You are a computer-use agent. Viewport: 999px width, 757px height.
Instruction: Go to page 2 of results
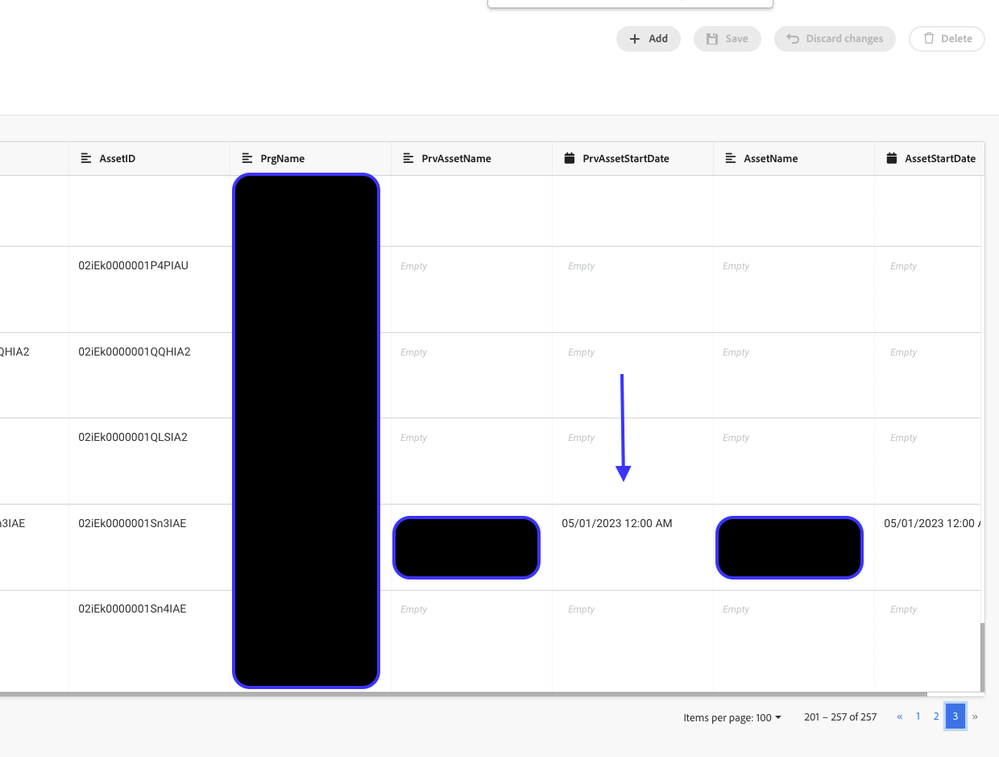pyautogui.click(x=936, y=717)
